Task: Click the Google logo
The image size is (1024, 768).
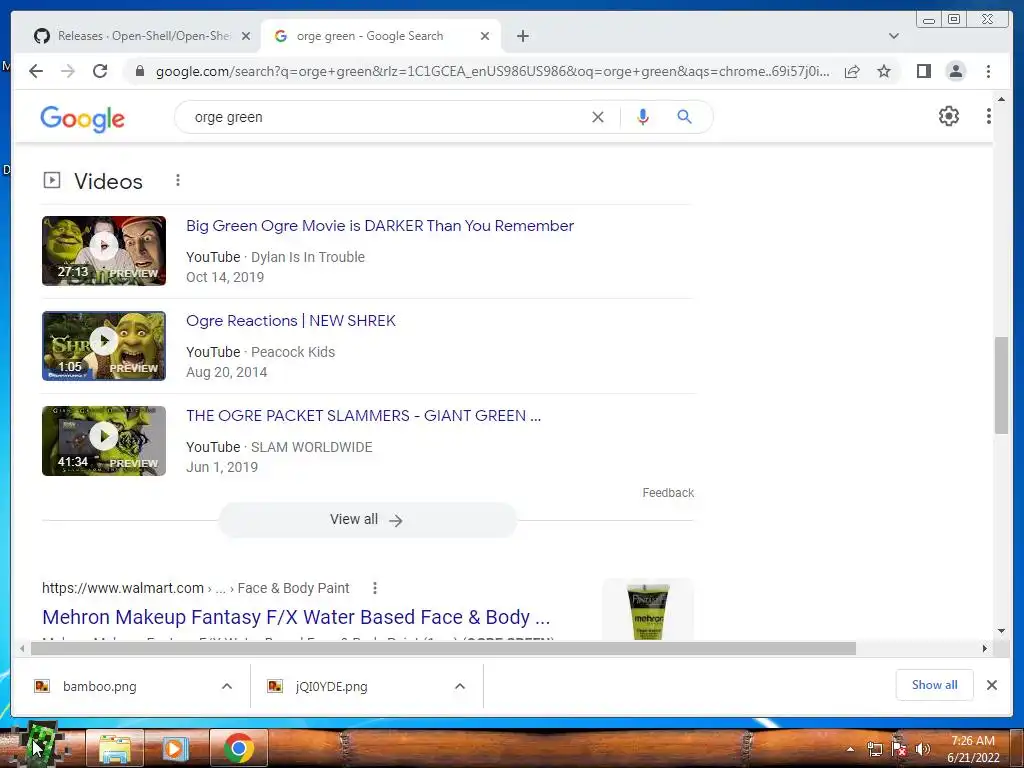Action: click(82, 118)
